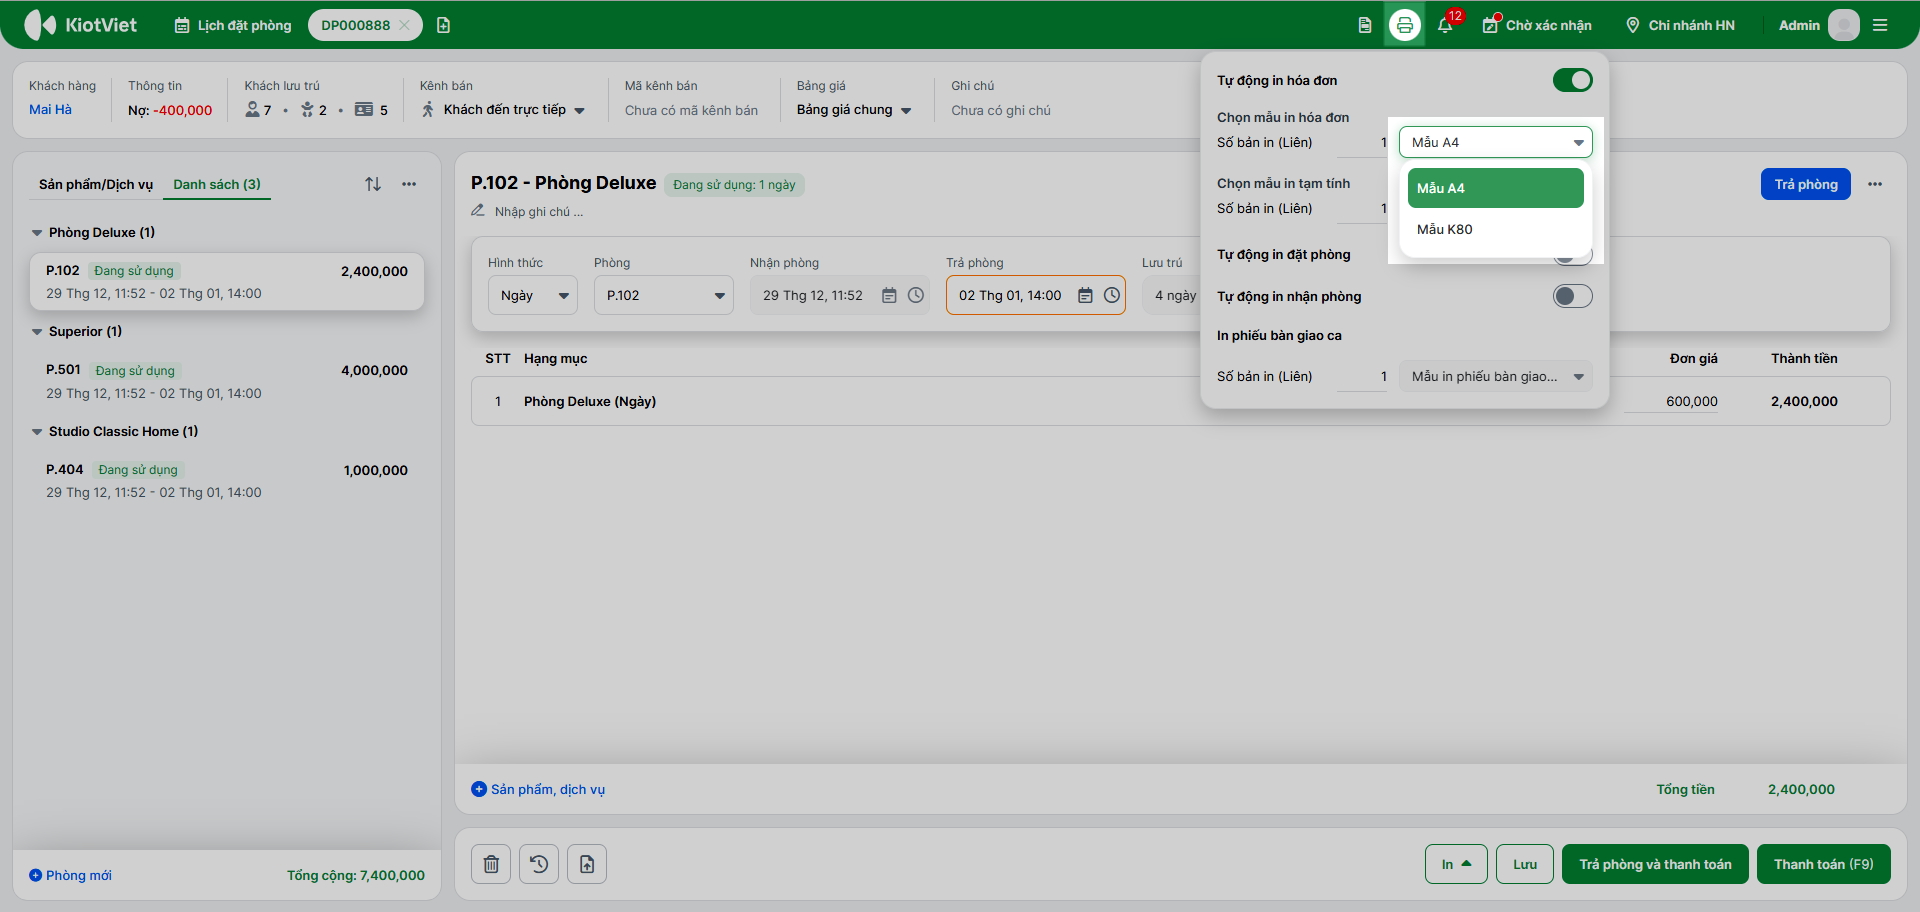The width and height of the screenshot is (1920, 912).
Task: Open clock icon for Trả phòng time
Action: tap(1112, 295)
